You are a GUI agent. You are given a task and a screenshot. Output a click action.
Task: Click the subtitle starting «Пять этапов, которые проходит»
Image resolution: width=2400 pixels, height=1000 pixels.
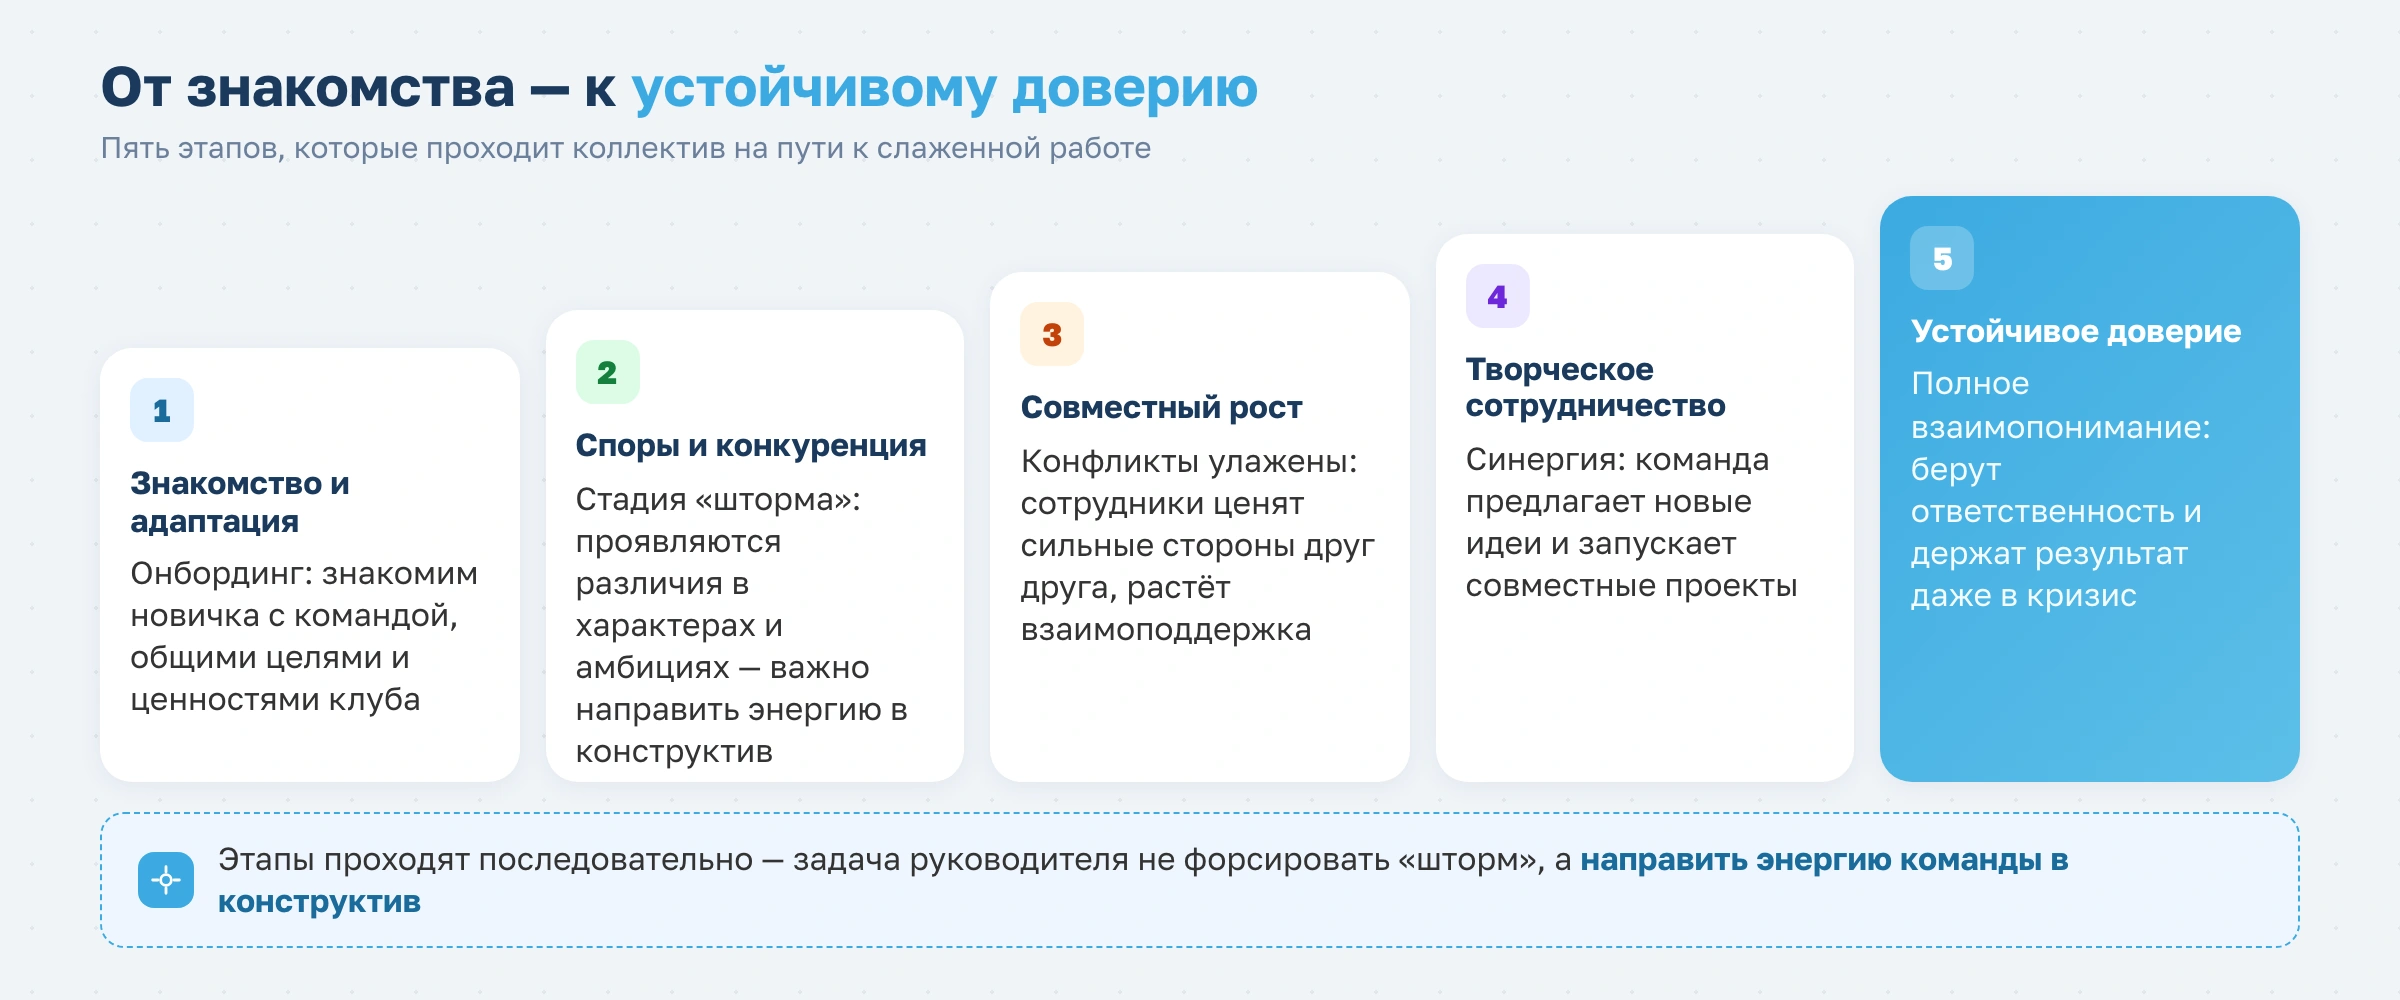coord(626,148)
